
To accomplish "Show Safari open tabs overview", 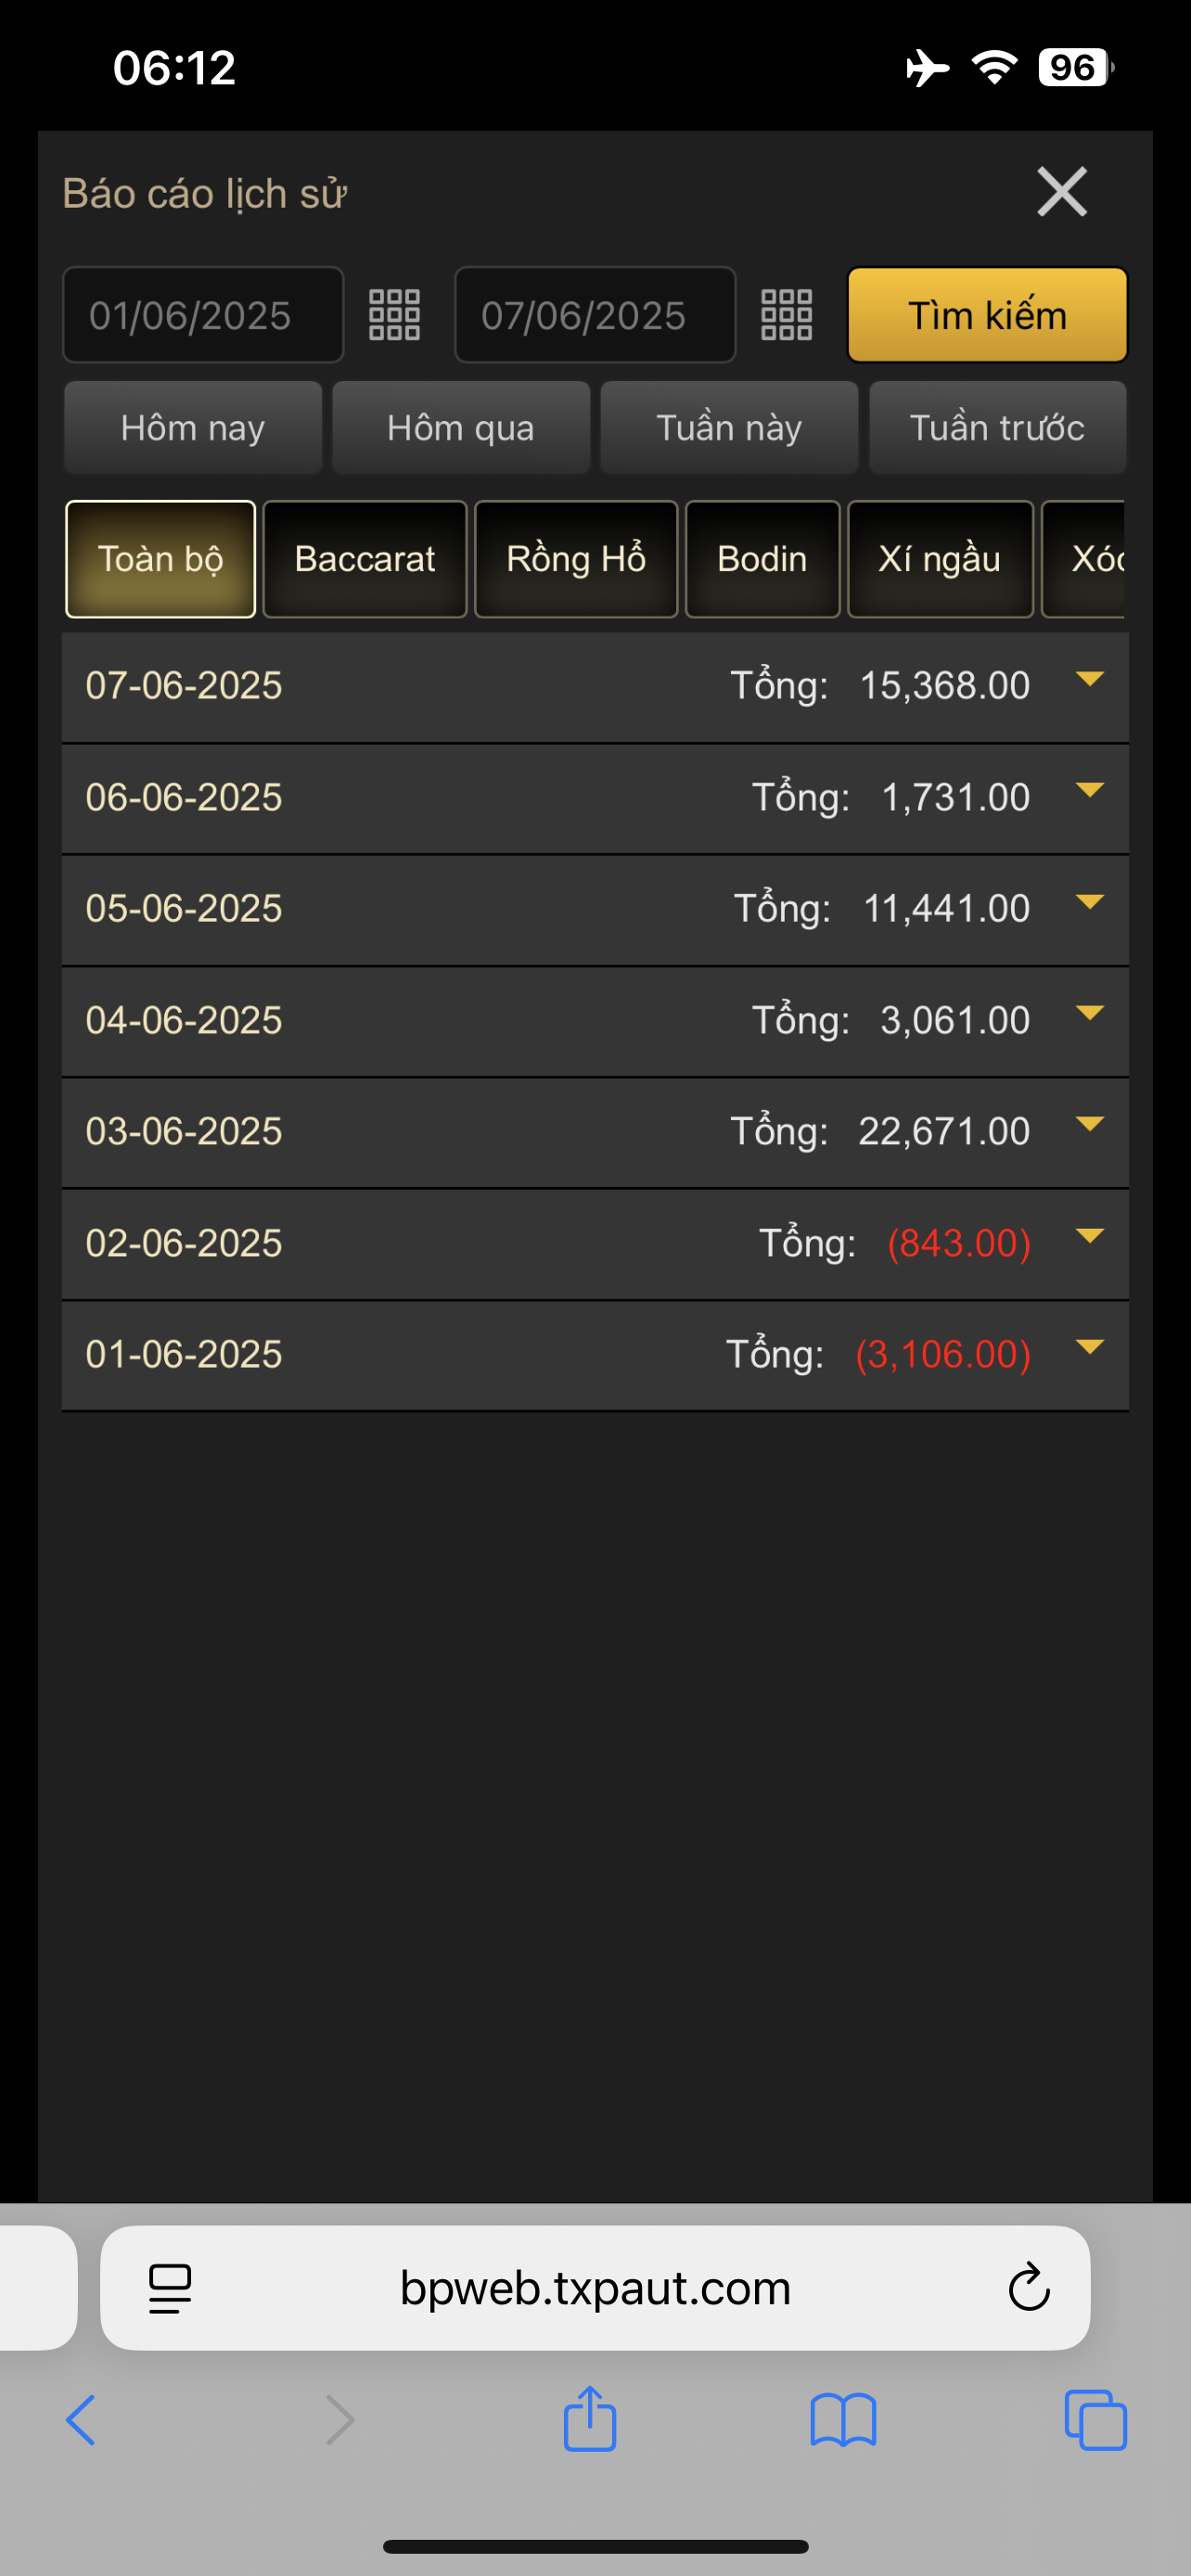I will 1096,2420.
